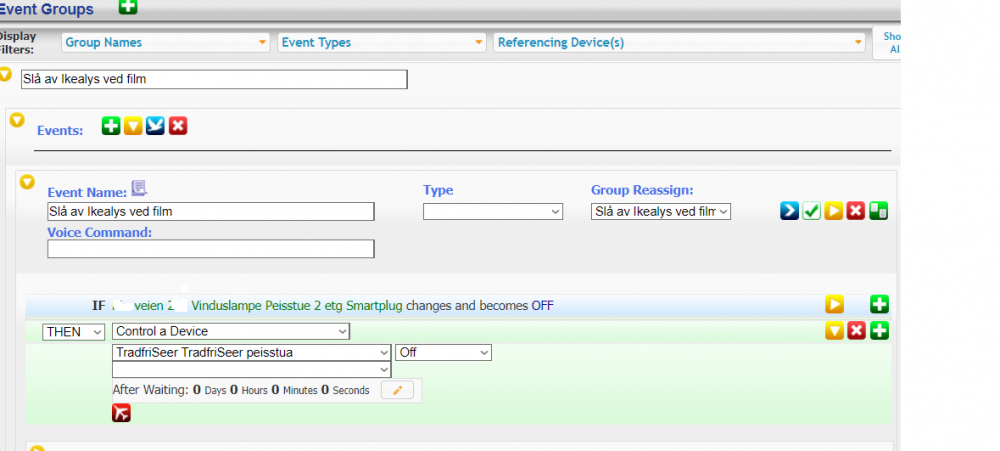This screenshot has height=451, width=1000.
Task: Run event with yellow play icon in header
Action: pos(833,211)
